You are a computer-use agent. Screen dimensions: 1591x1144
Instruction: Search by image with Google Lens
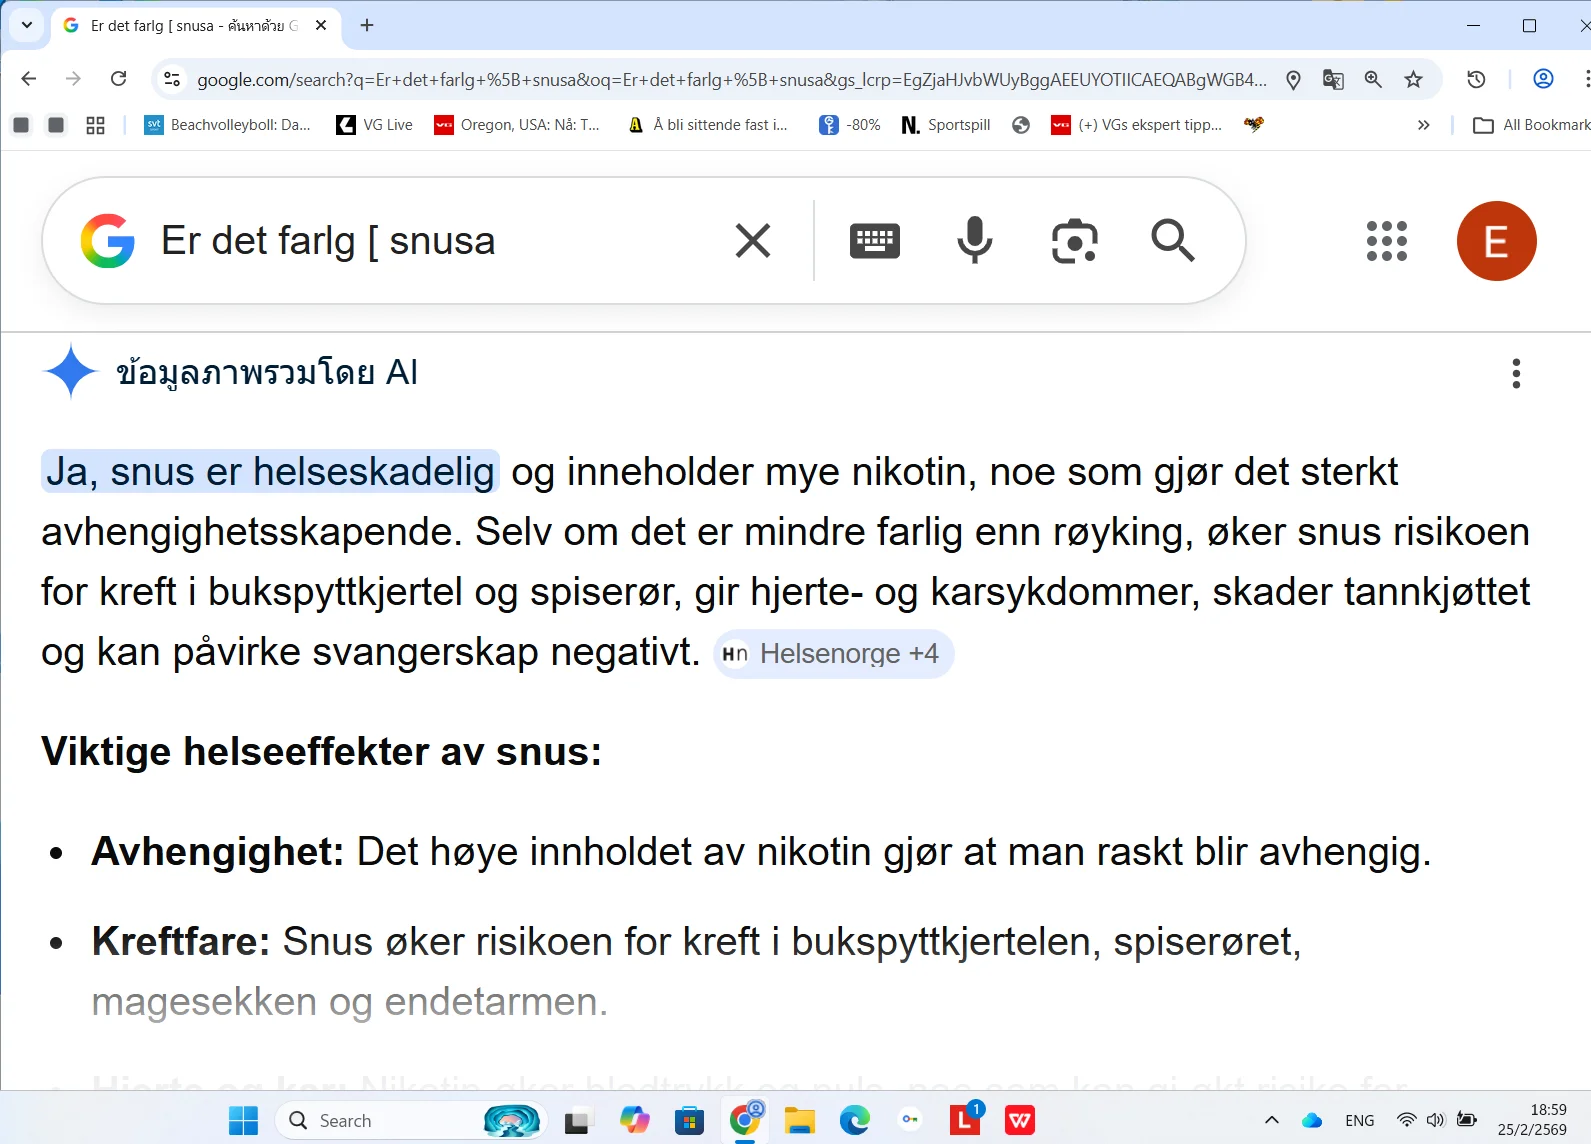[x=1075, y=241]
